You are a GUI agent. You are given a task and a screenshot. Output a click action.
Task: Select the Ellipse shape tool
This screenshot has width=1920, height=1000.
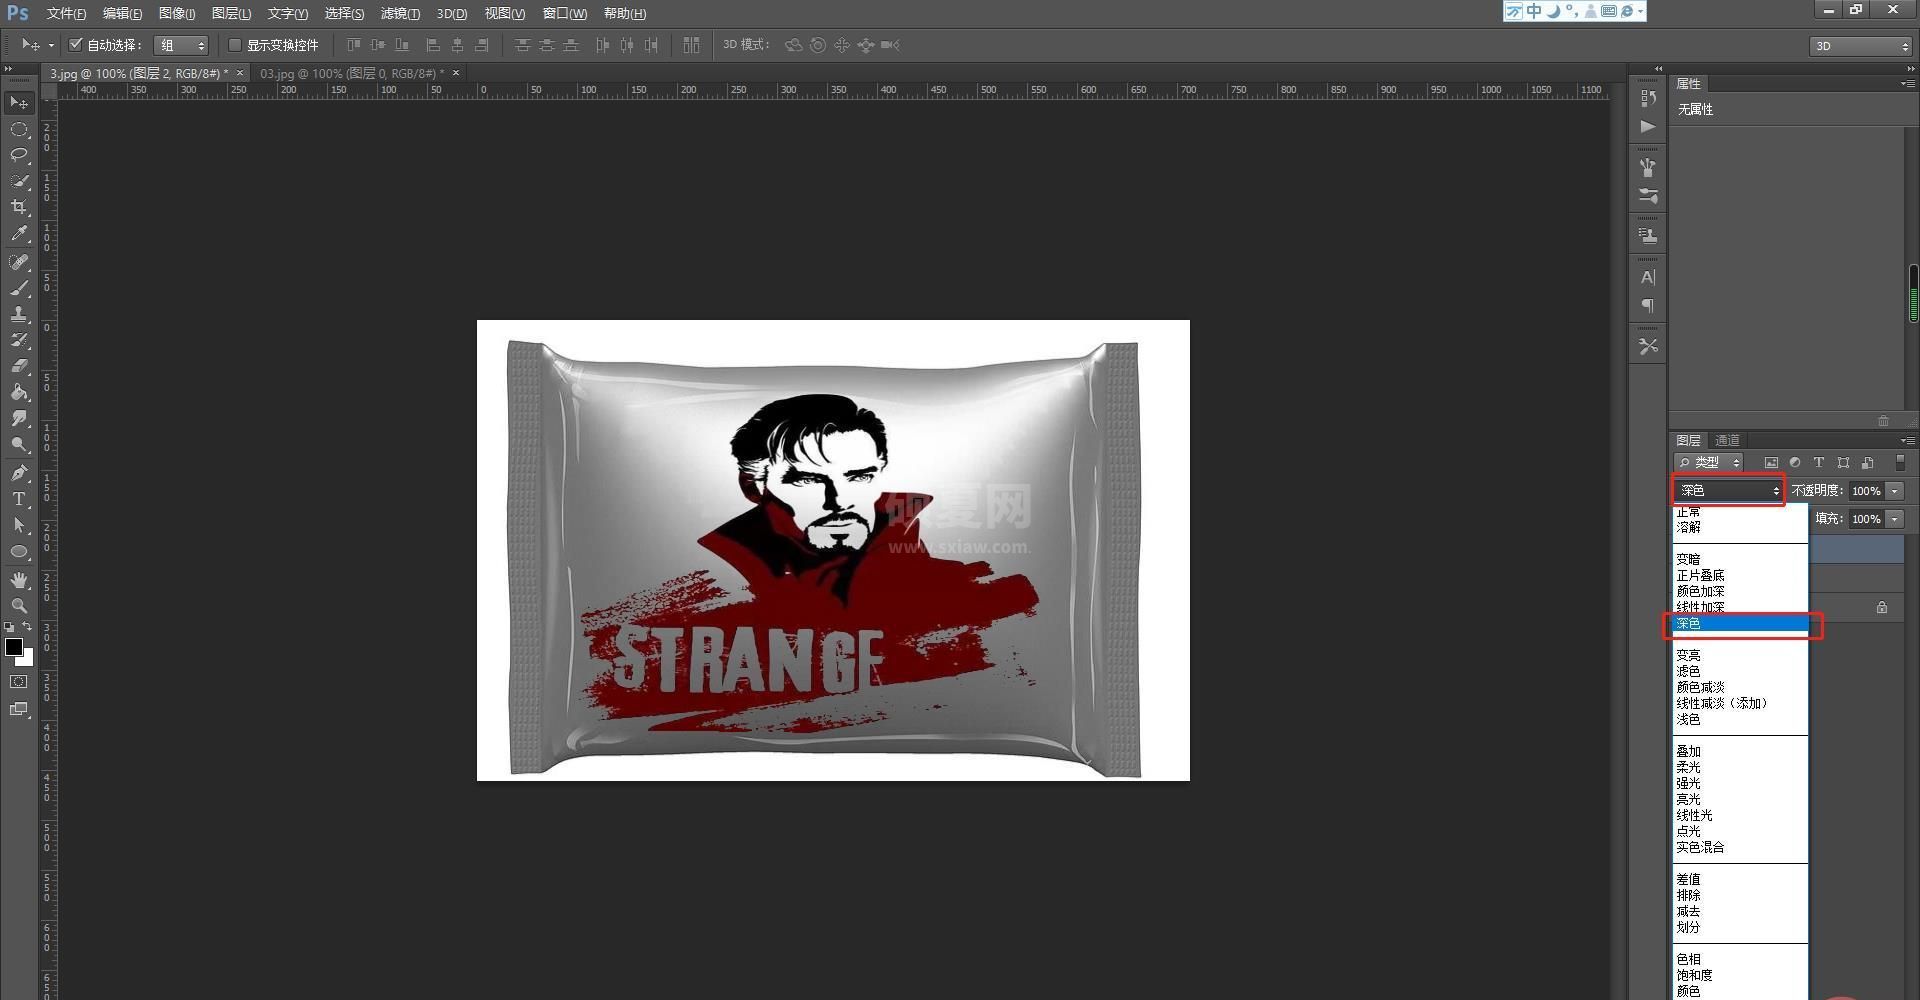pos(19,551)
